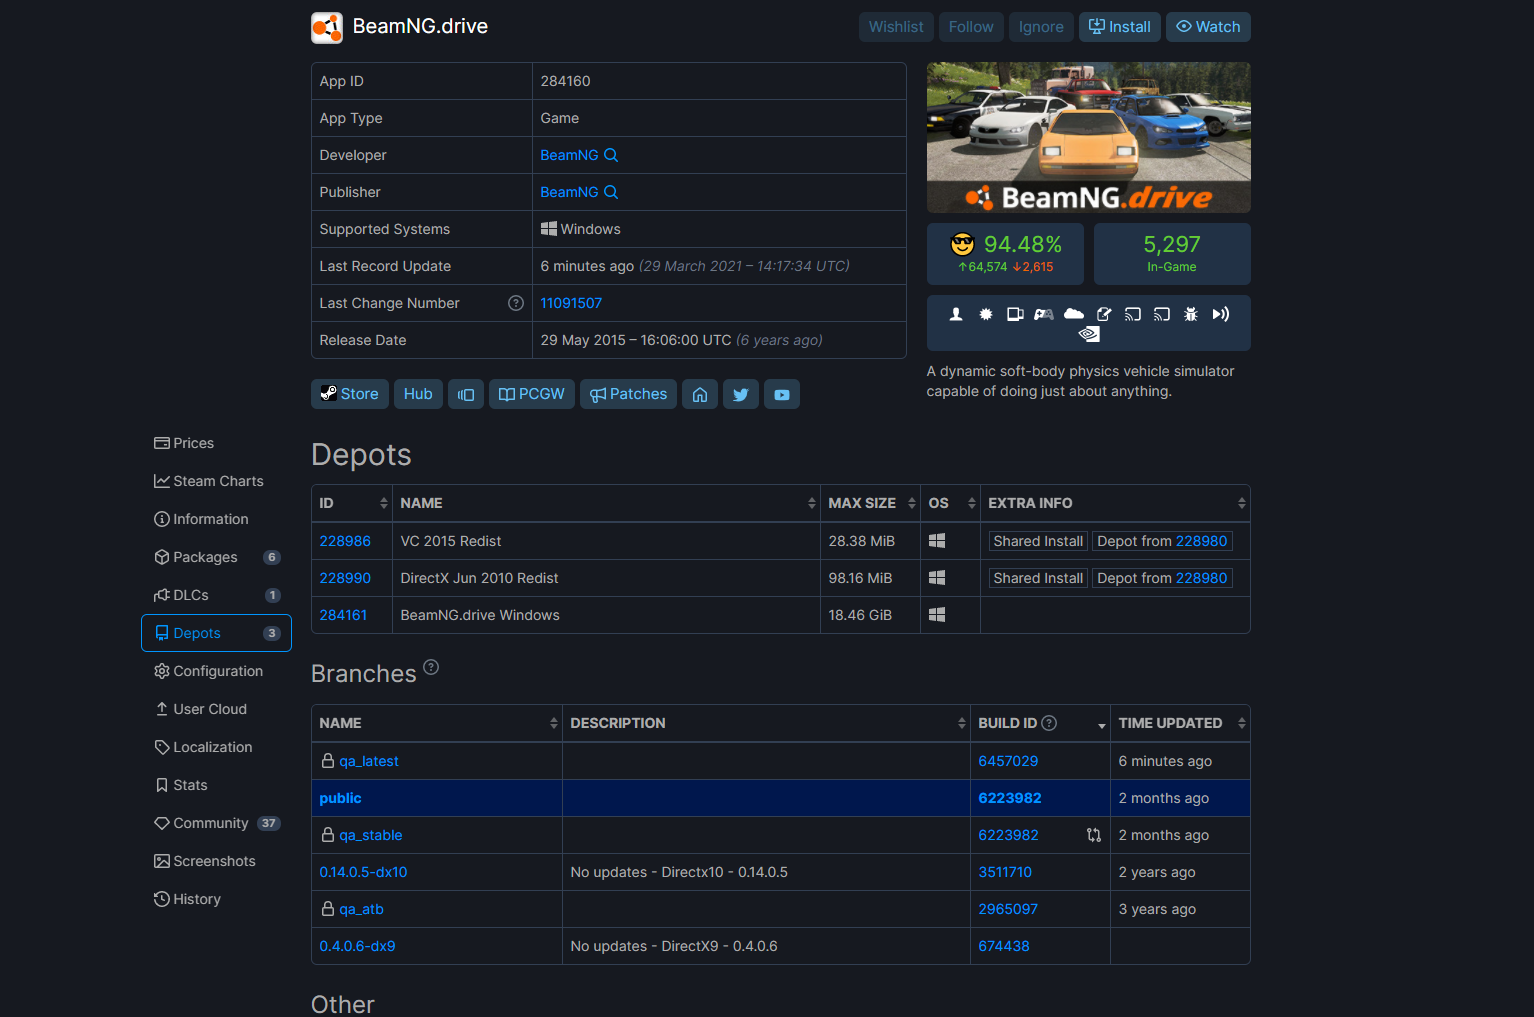Click the help icon in Build ID header
Image resolution: width=1534 pixels, height=1017 pixels.
pyautogui.click(x=1049, y=723)
